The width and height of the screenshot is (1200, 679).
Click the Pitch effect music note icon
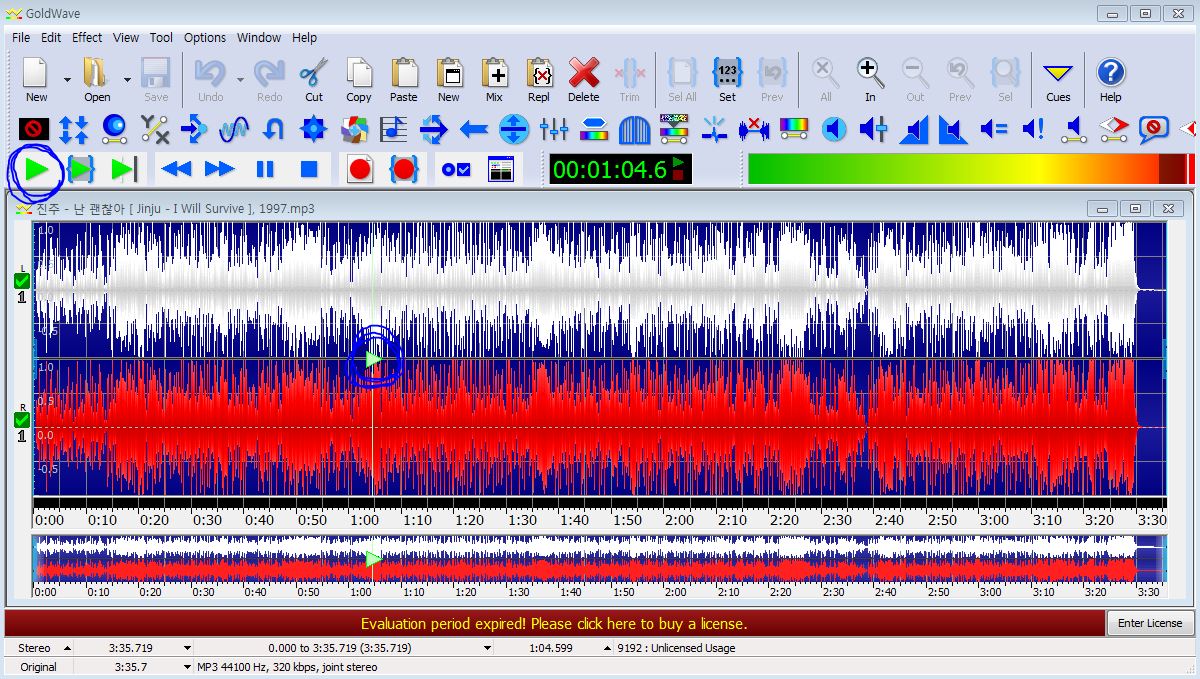click(394, 129)
